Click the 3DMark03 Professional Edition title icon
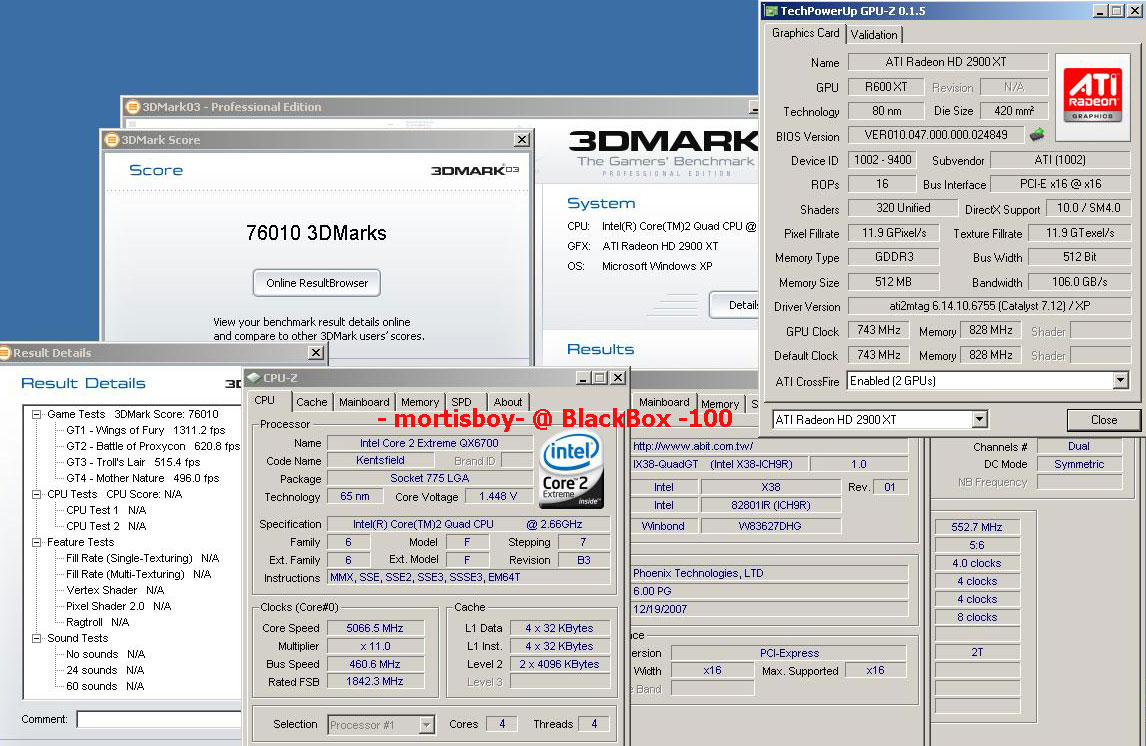 pyautogui.click(x=132, y=107)
